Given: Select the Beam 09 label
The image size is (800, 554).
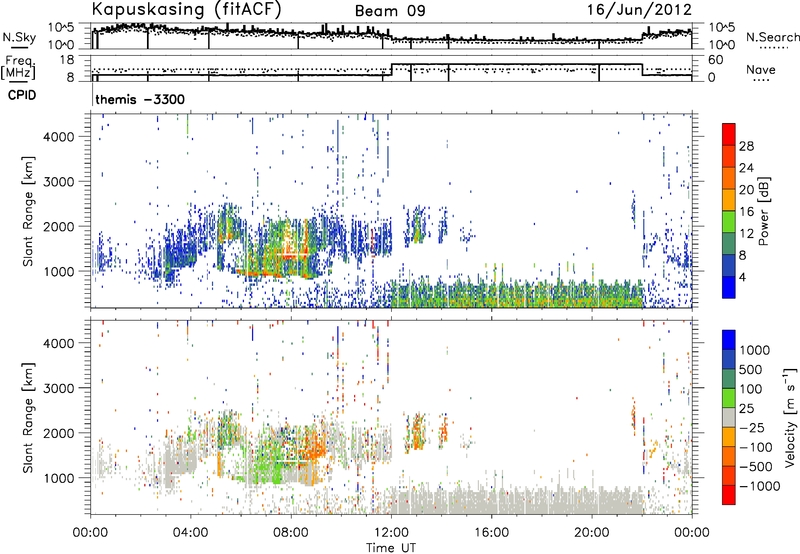Looking at the screenshot, I should point(390,11).
